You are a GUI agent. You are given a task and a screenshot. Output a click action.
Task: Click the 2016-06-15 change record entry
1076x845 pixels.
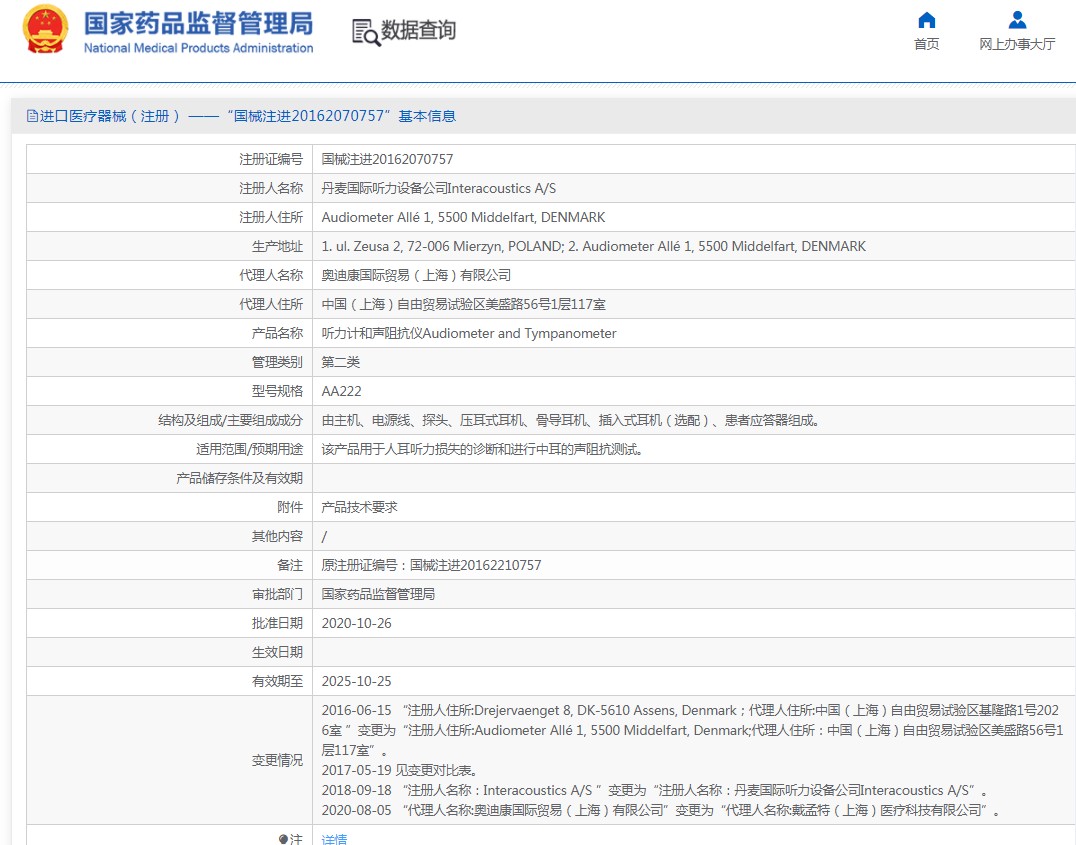(x=692, y=730)
